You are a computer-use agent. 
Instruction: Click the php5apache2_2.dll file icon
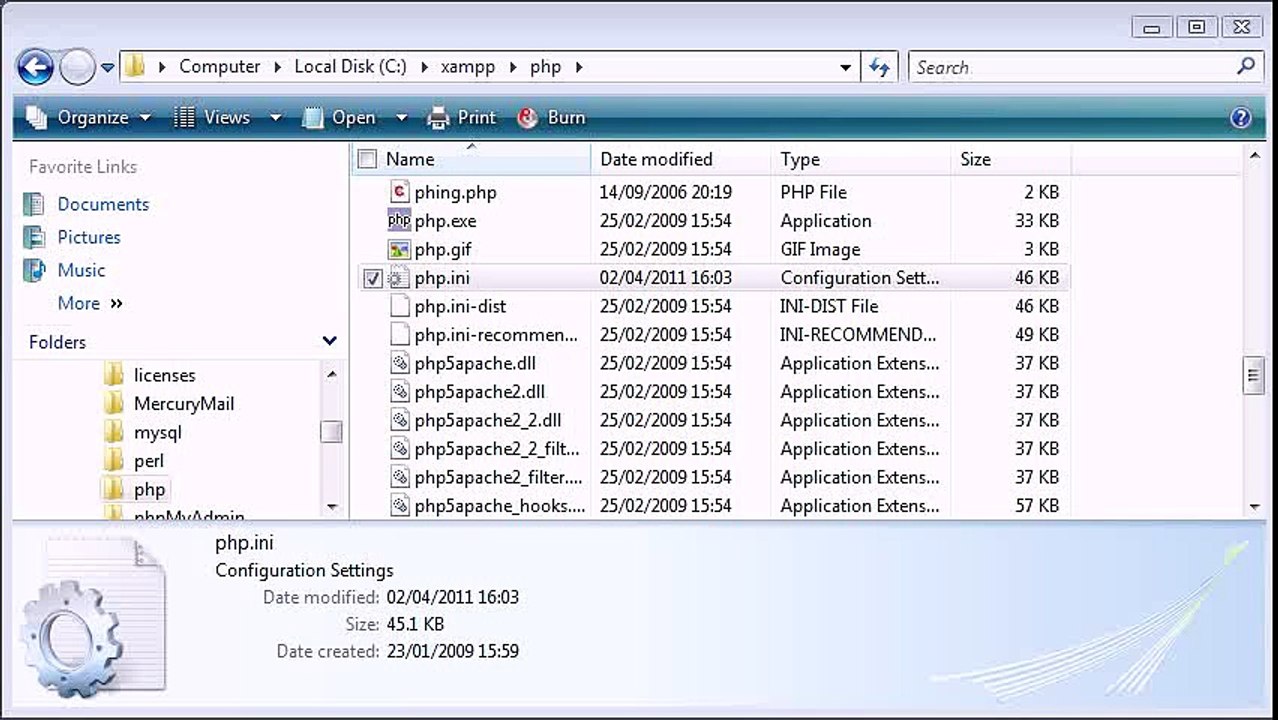(399, 420)
